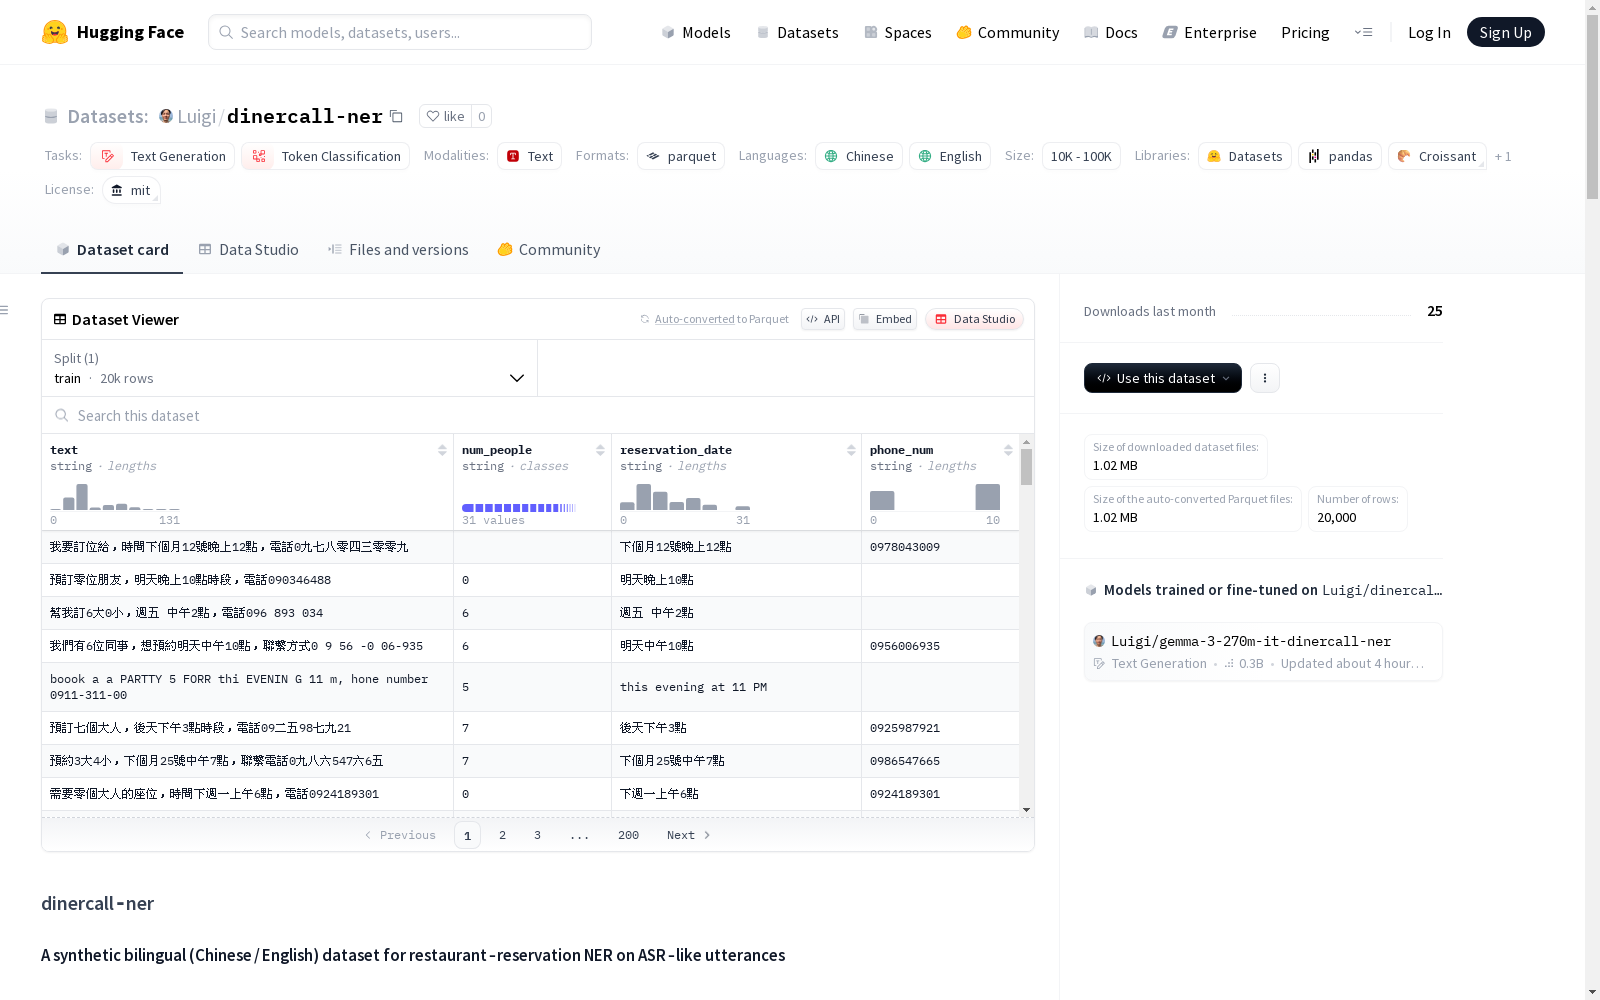Go to Models in the top navigation
This screenshot has width=1600, height=1000.
click(x=696, y=32)
